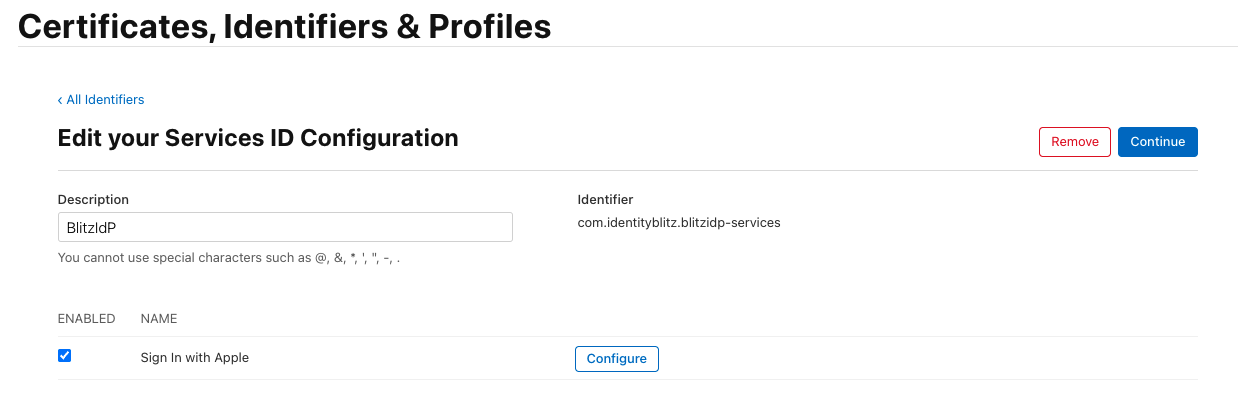Click the com.identityblitz.blitzidp-services identifier value
1256x413 pixels.
(x=678, y=223)
